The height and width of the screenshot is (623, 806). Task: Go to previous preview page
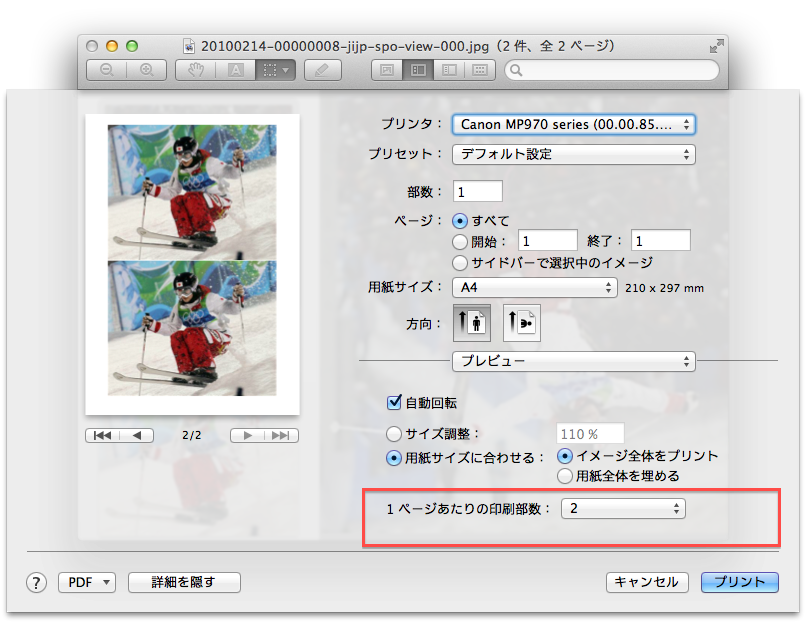tap(137, 435)
